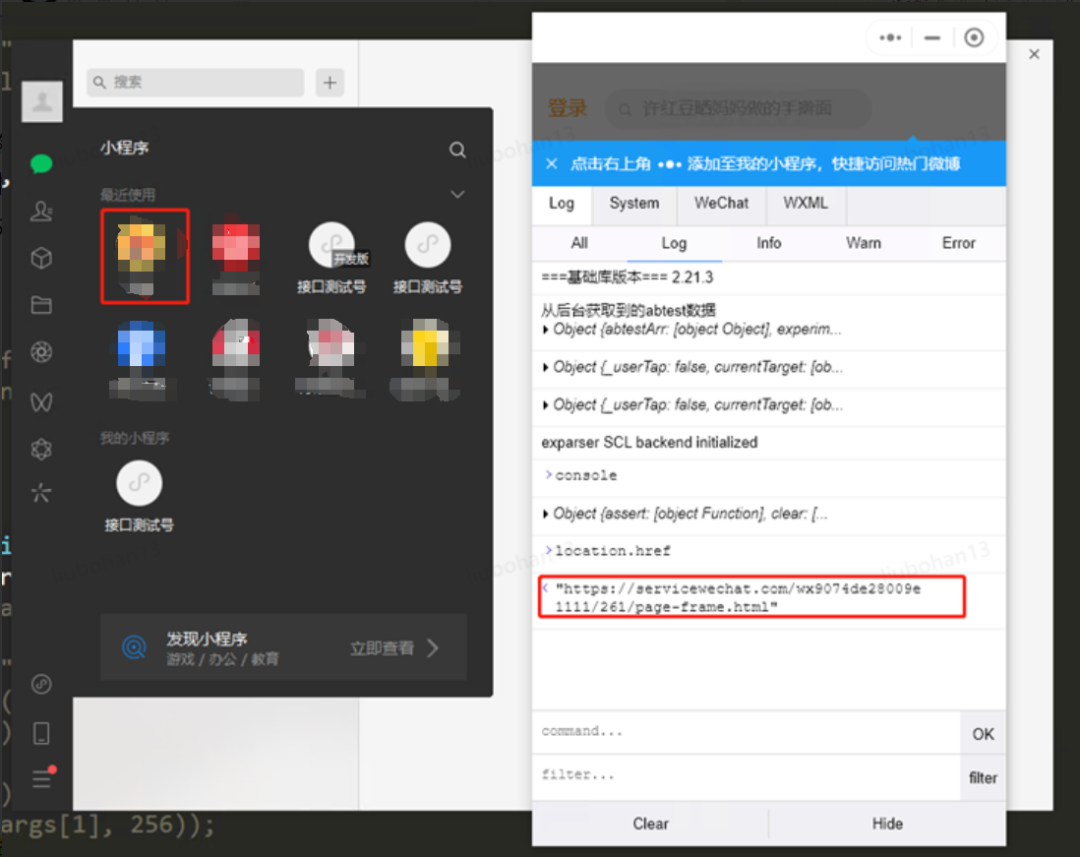1080x857 pixels.
Task: Expand the second Object {_userTap entry
Action: [x=692, y=405]
